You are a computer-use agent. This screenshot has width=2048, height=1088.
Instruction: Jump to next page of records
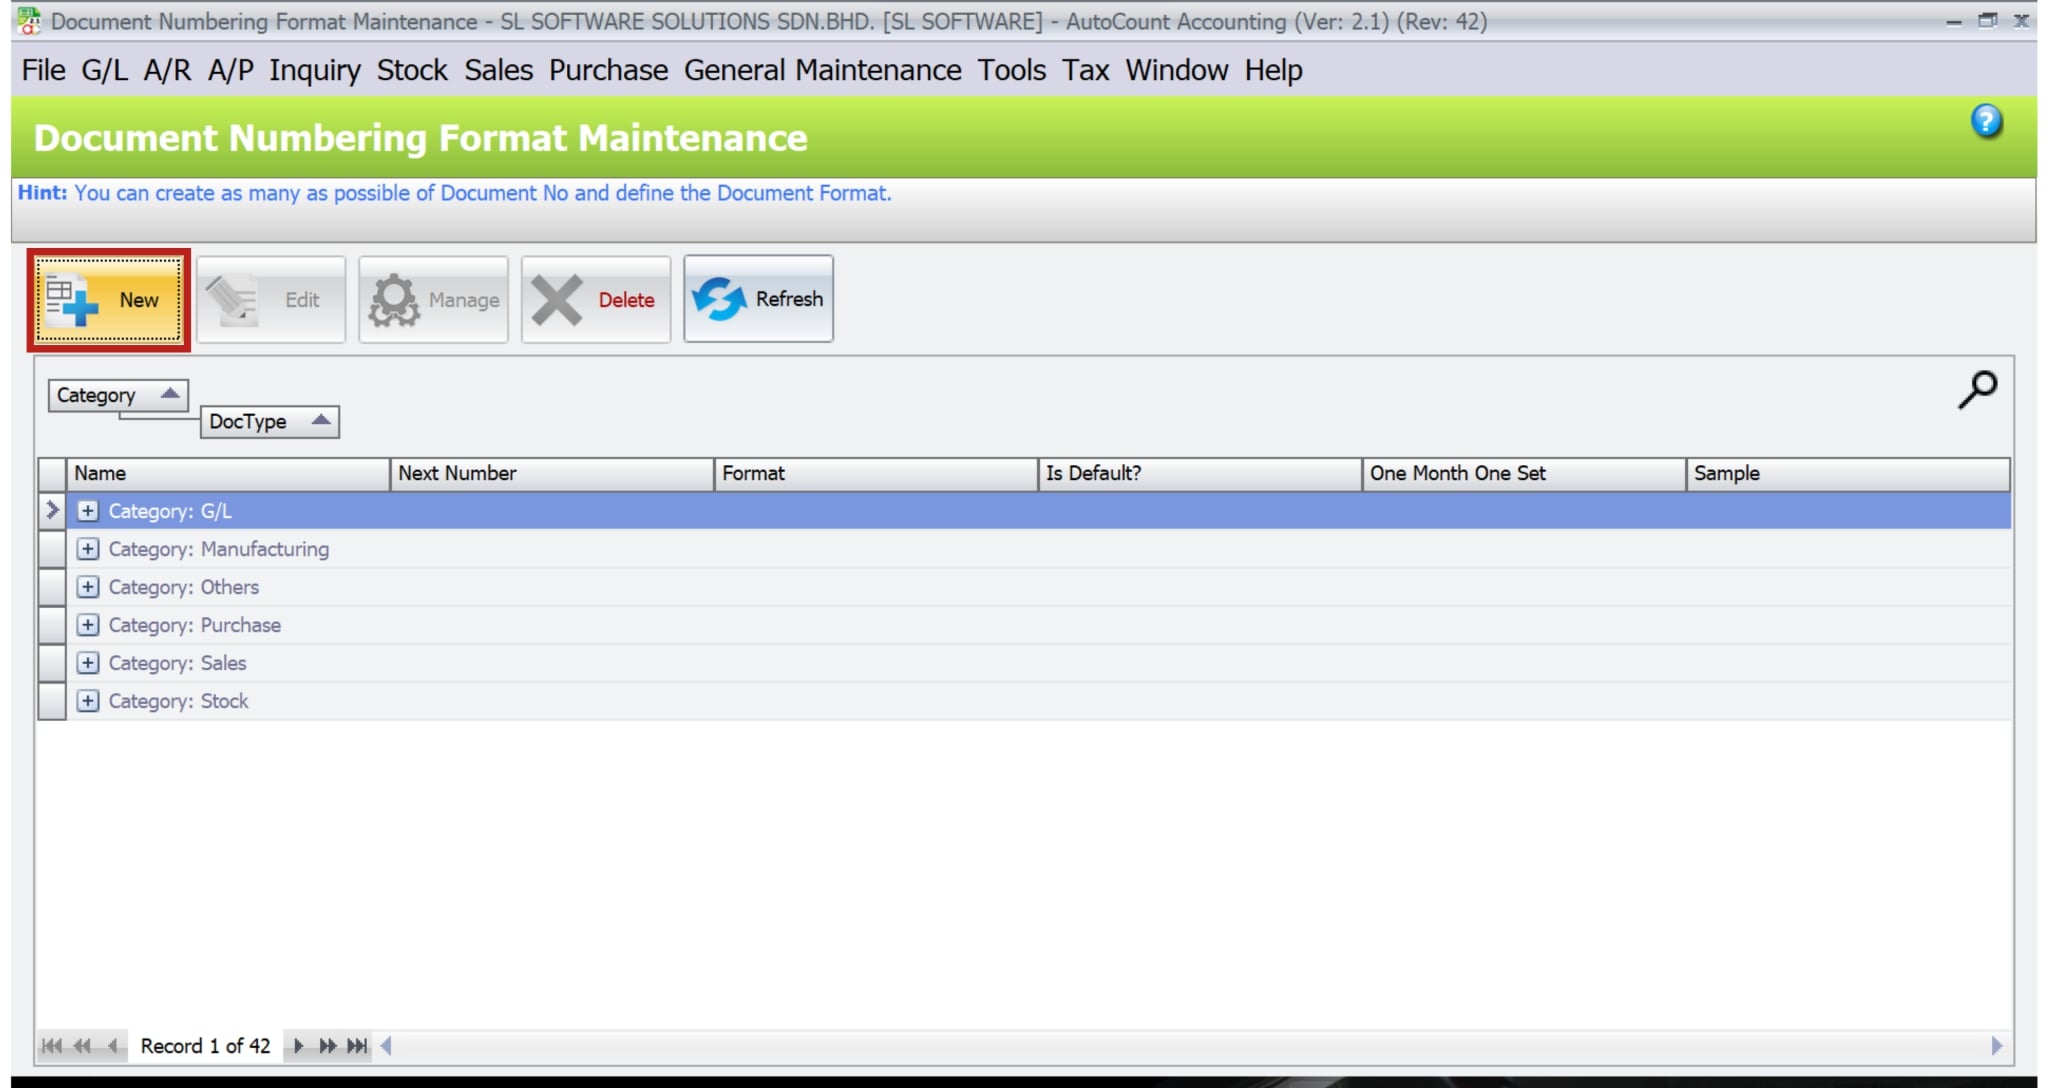327,1046
